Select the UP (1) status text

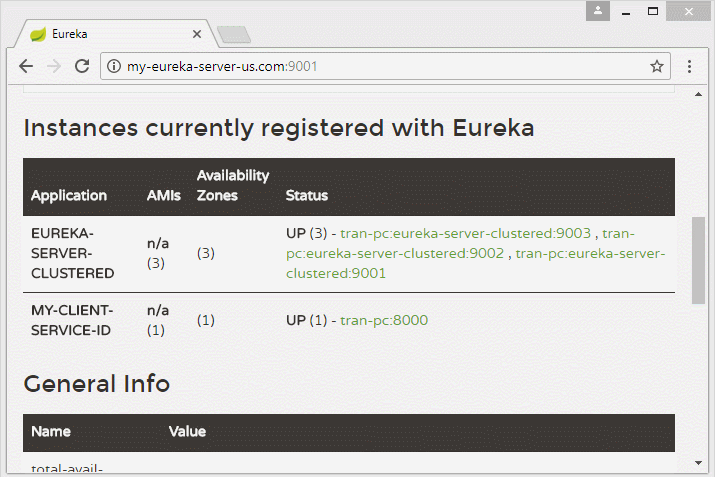[306, 321]
